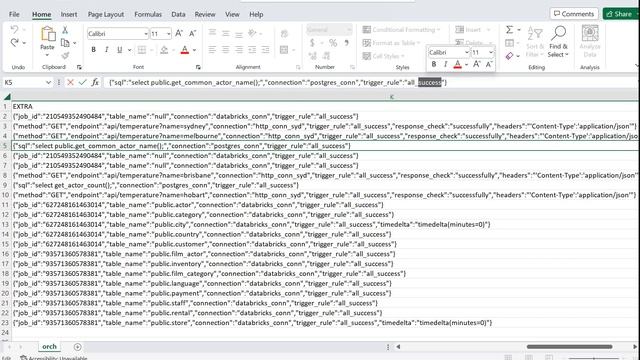
Task: Click the Undo arrow icon
Action: 14,29
